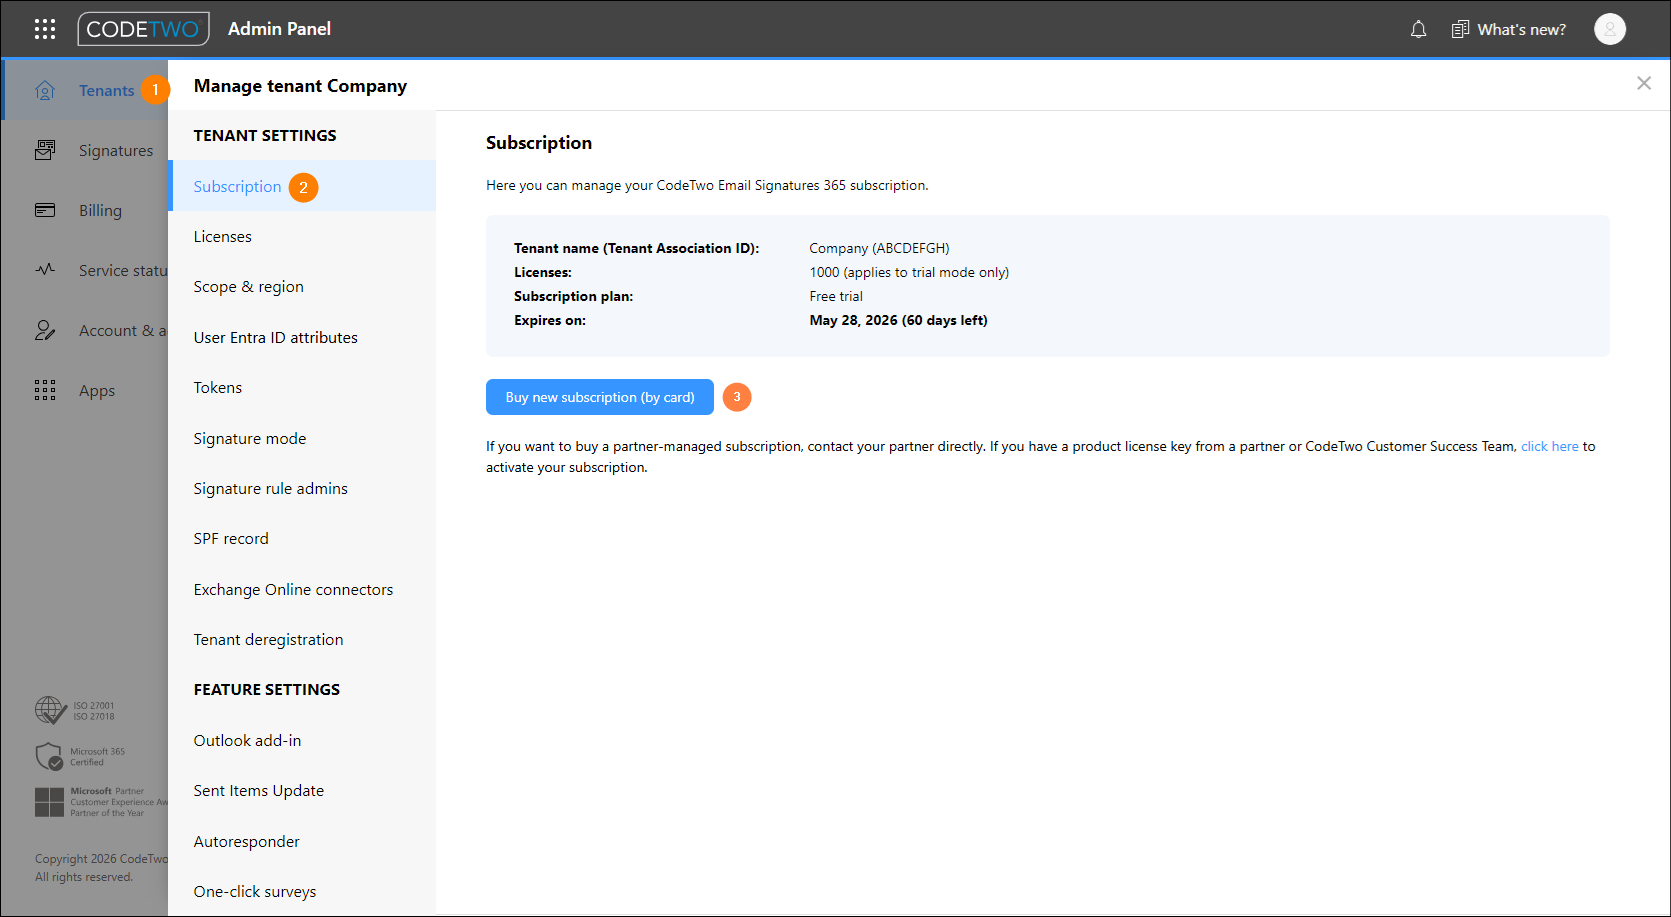Open the user profile avatar
1671x917 pixels.
[x=1610, y=29]
